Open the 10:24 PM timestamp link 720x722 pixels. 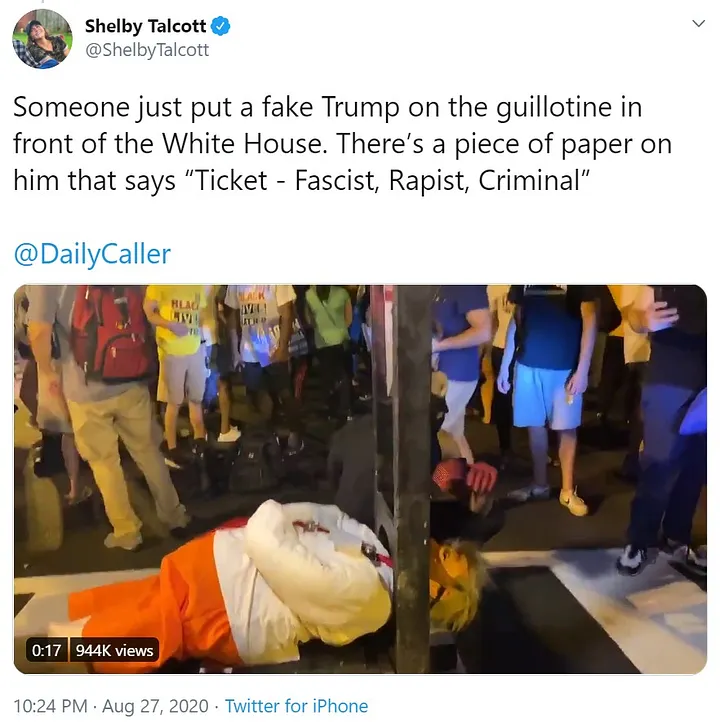50,705
